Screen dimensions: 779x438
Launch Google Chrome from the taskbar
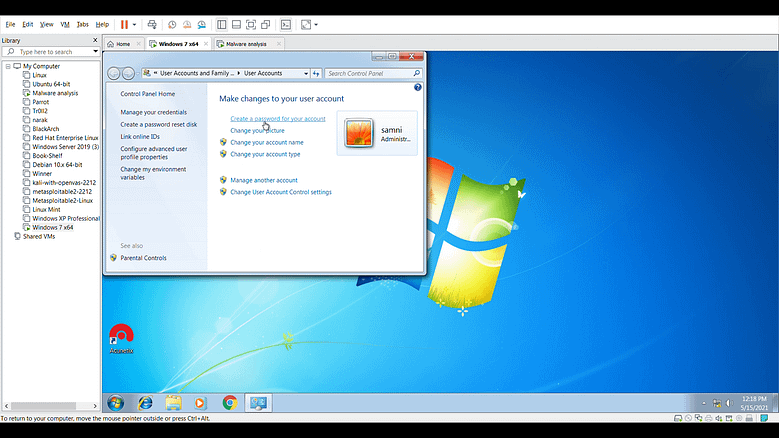point(230,403)
